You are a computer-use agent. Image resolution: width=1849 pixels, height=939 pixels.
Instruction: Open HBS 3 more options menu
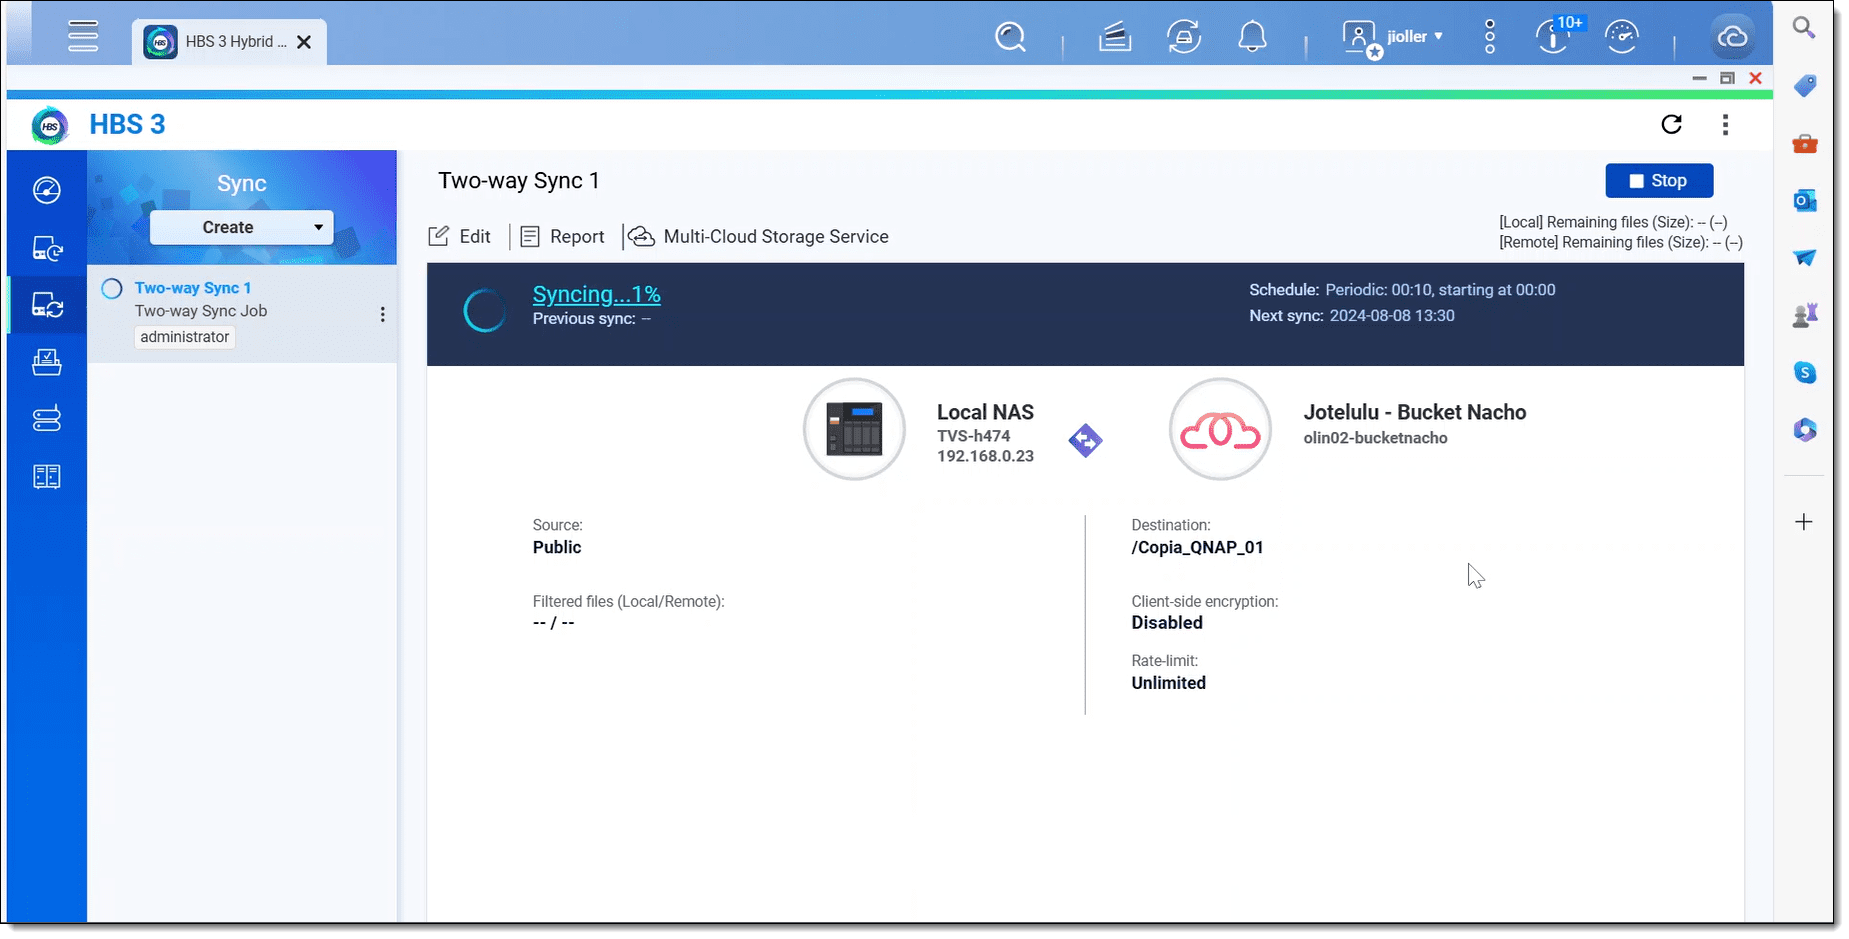(x=1725, y=125)
